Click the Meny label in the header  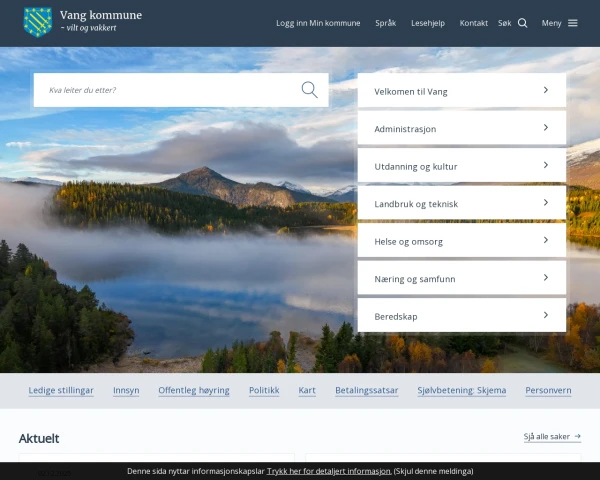tap(551, 23)
